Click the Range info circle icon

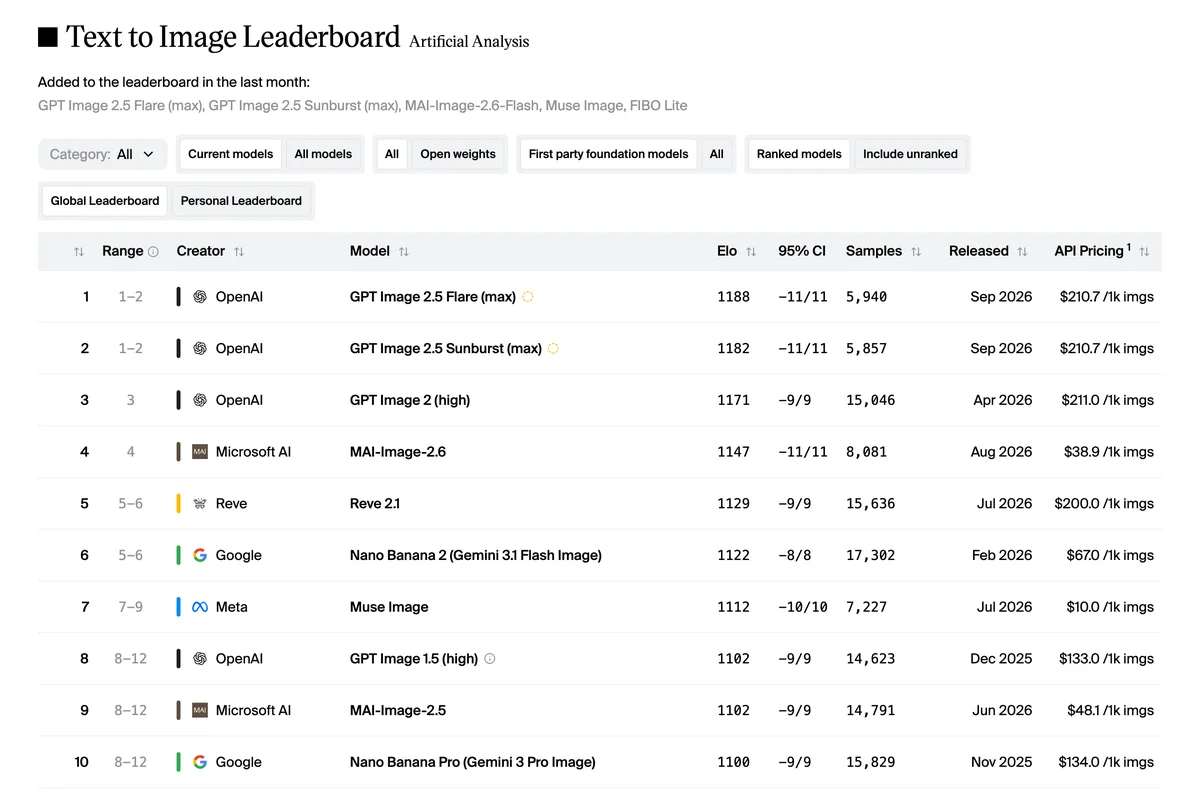pyautogui.click(x=153, y=252)
